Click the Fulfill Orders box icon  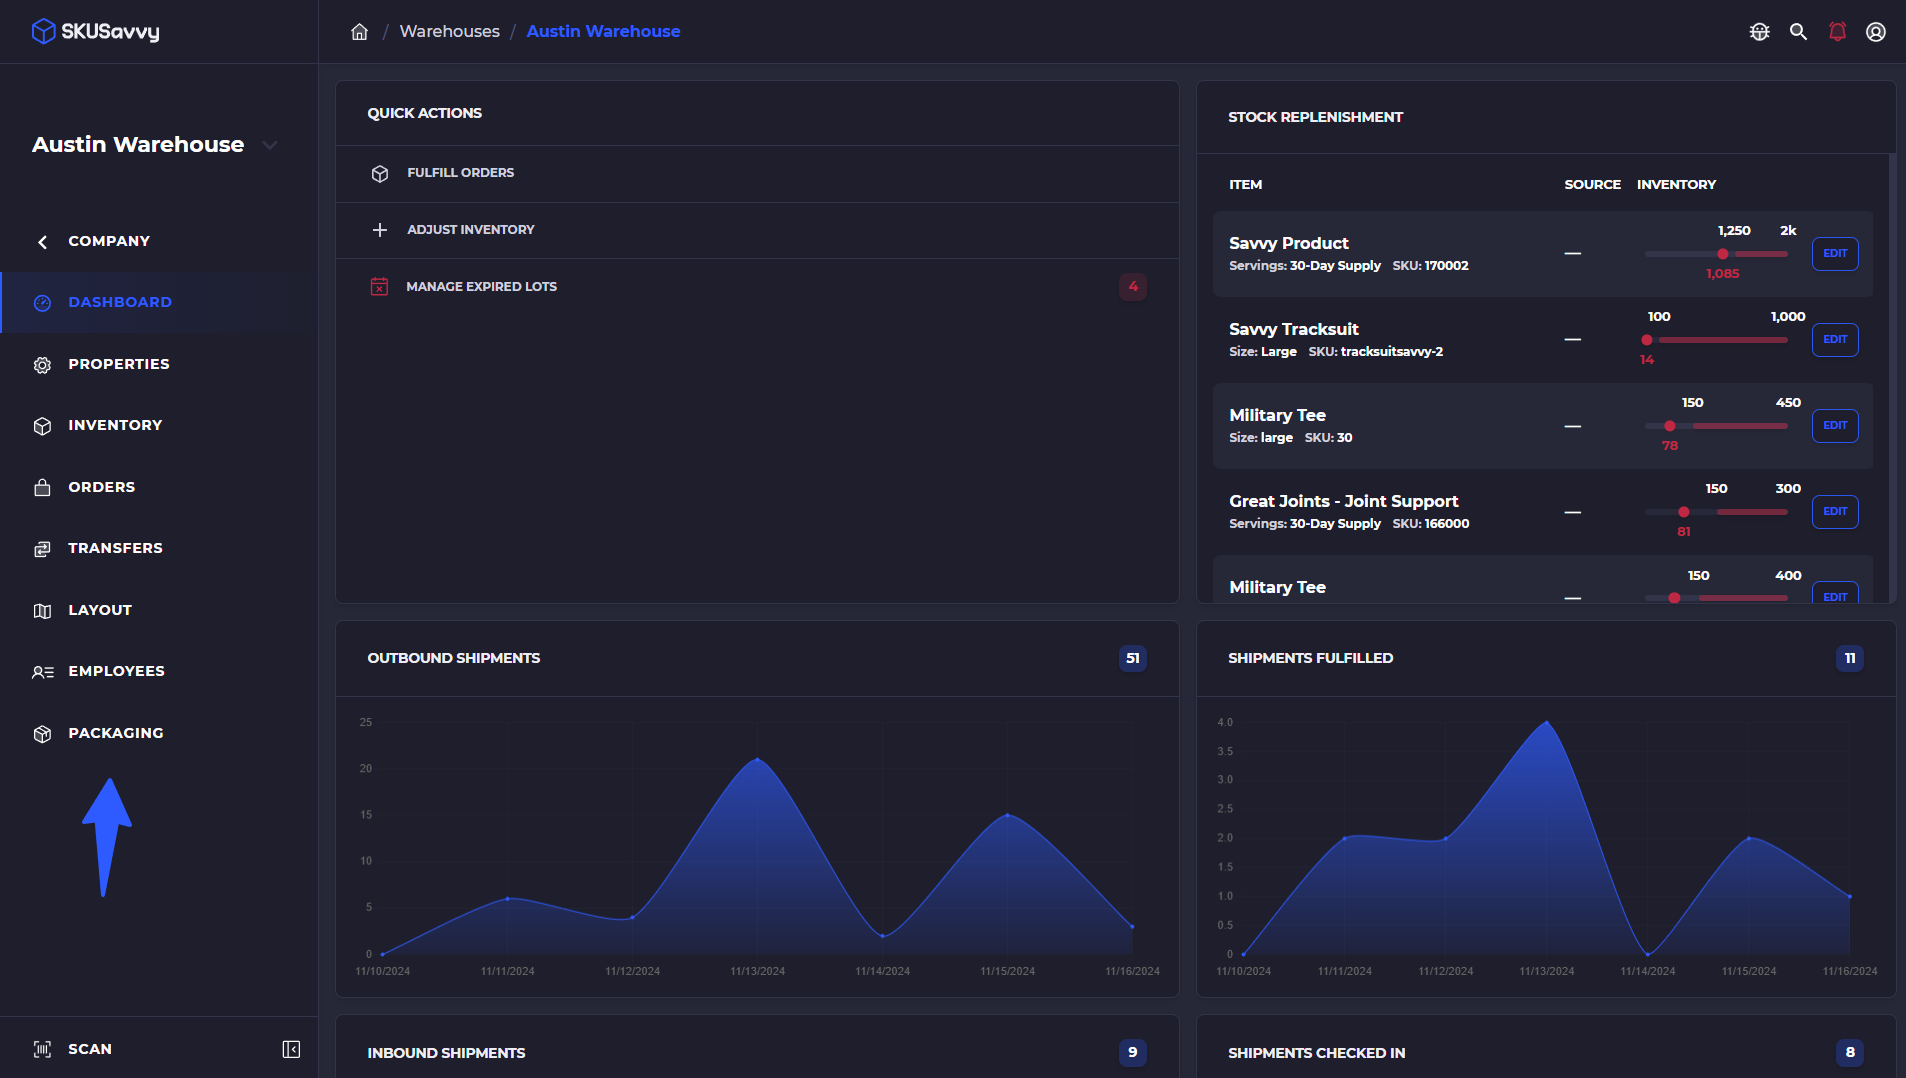click(x=380, y=174)
